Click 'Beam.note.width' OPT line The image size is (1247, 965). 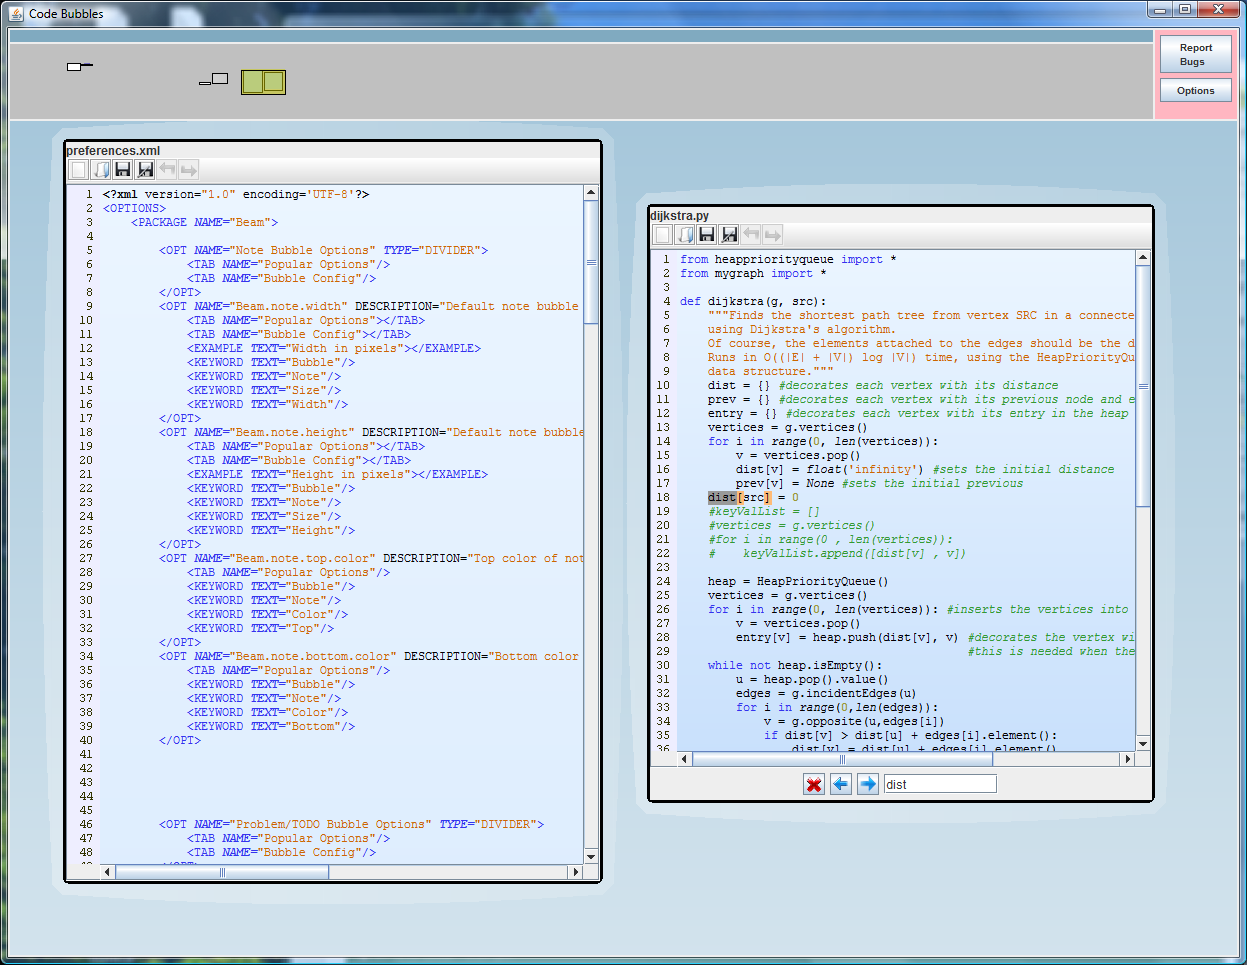(369, 306)
